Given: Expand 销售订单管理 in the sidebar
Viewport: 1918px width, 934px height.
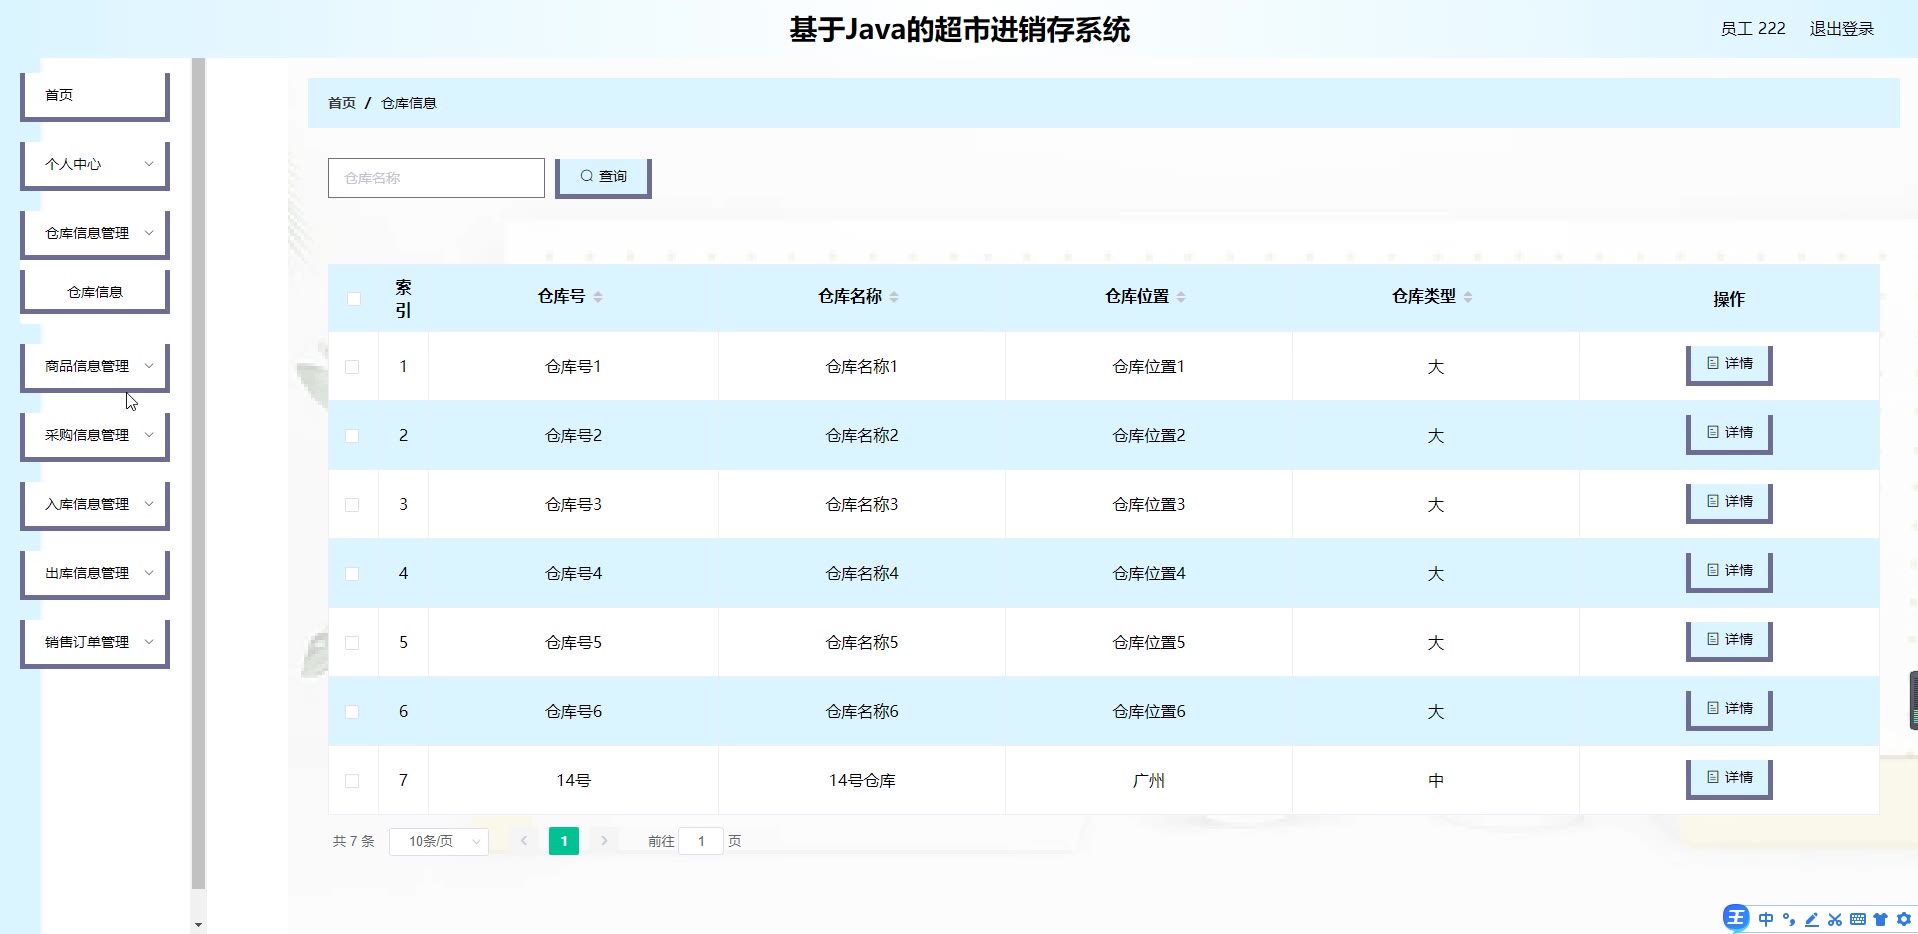Looking at the screenshot, I should (95, 642).
